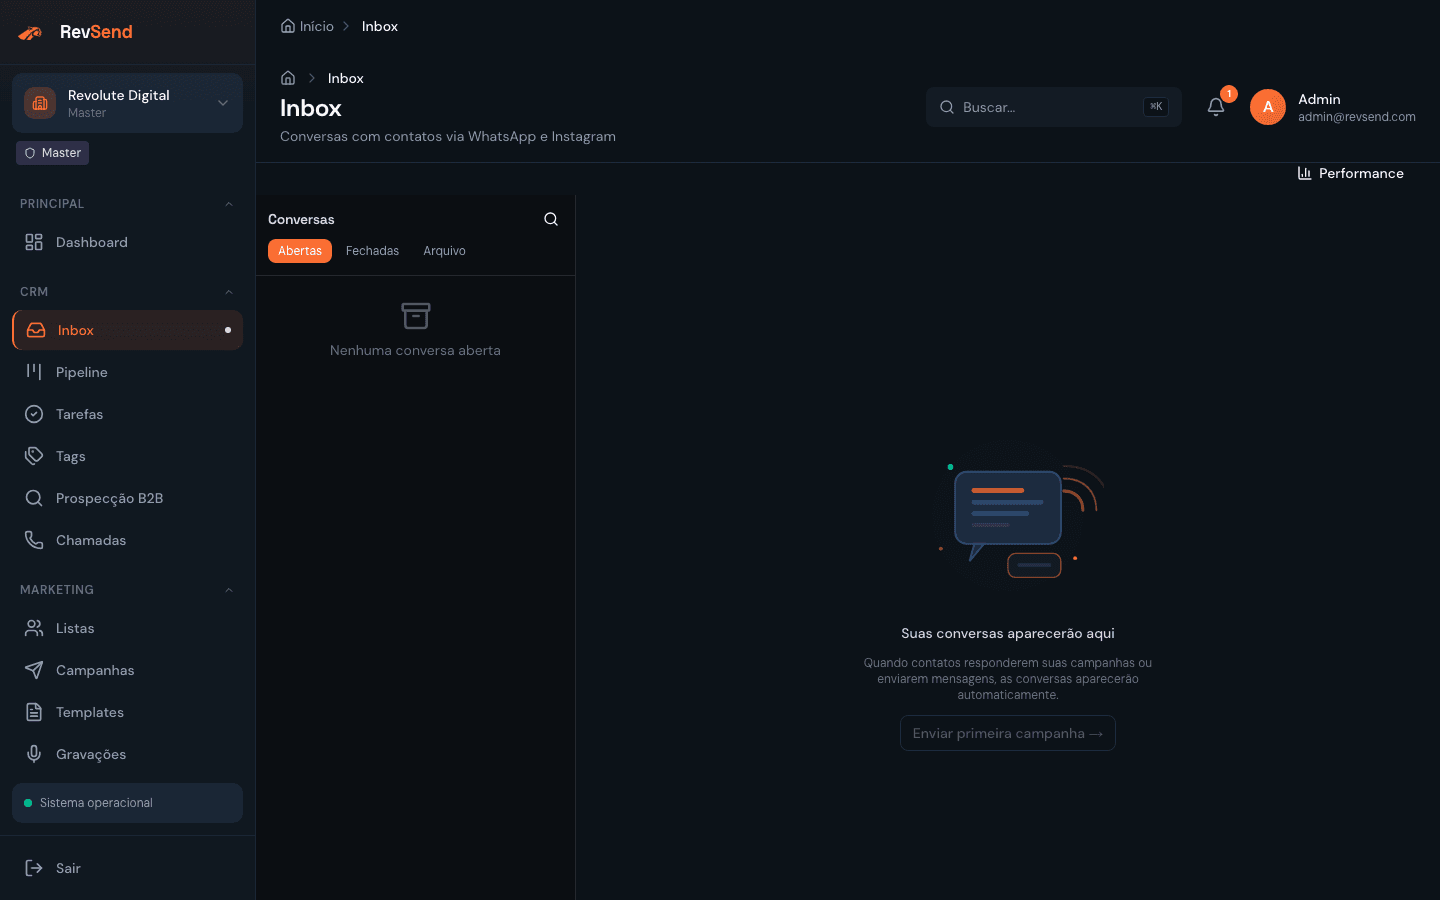Click the Admin avatar circle
The width and height of the screenshot is (1440, 900).
tap(1268, 107)
